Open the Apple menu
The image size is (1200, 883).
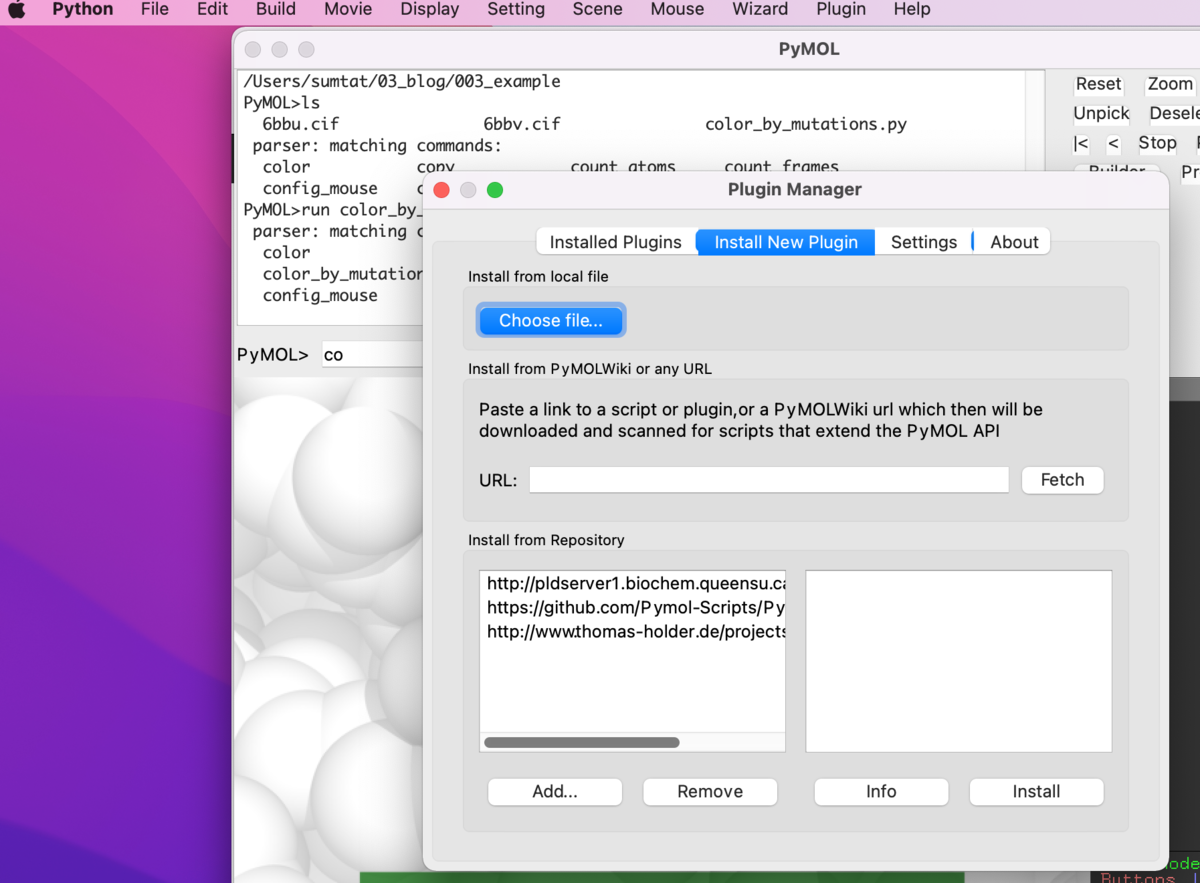pos(16,9)
